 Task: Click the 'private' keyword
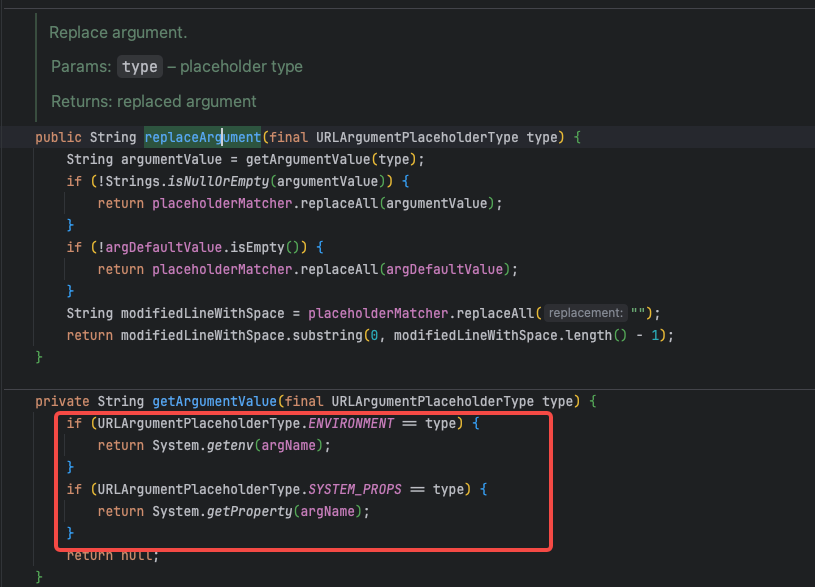62,401
